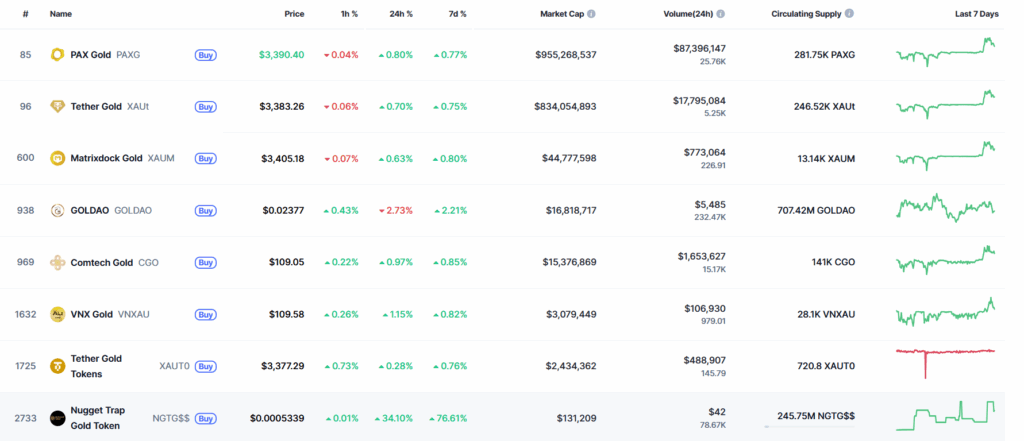Click PAX Gold price $3,390.40
Viewport: 1024px width, 441px height.
281,55
